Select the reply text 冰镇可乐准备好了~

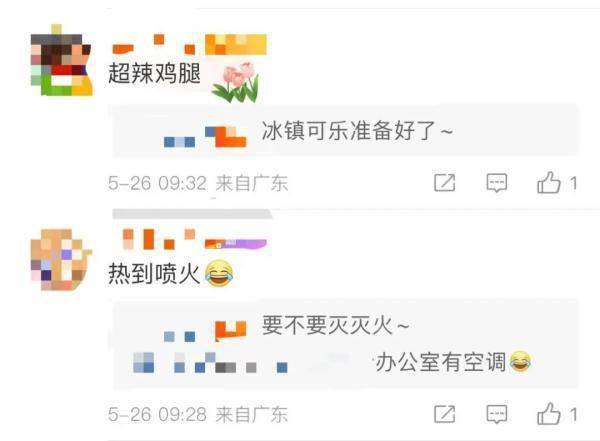(x=357, y=131)
